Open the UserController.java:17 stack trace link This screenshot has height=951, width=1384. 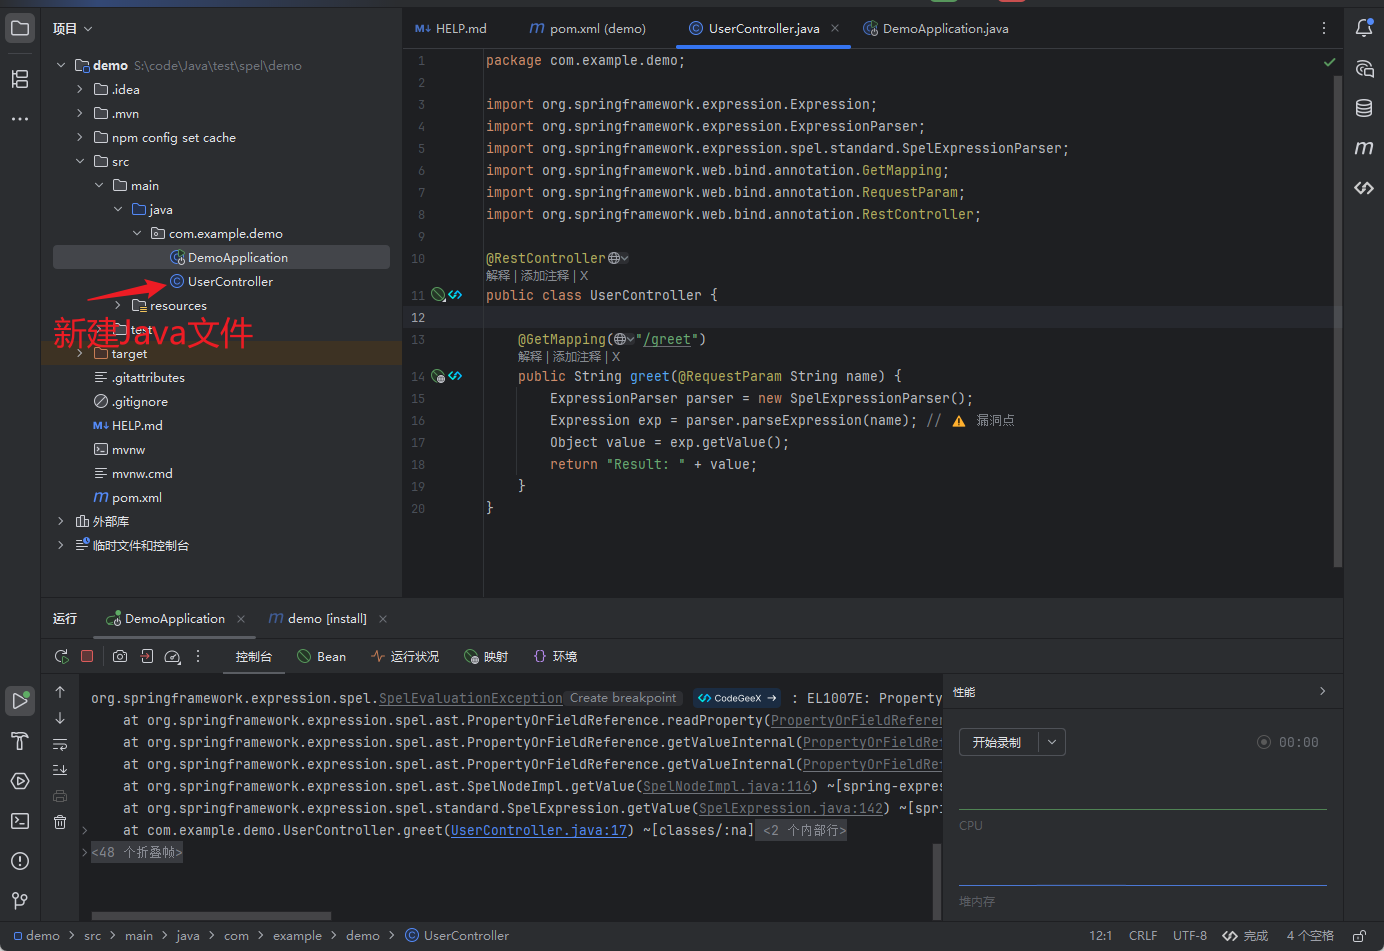[539, 830]
